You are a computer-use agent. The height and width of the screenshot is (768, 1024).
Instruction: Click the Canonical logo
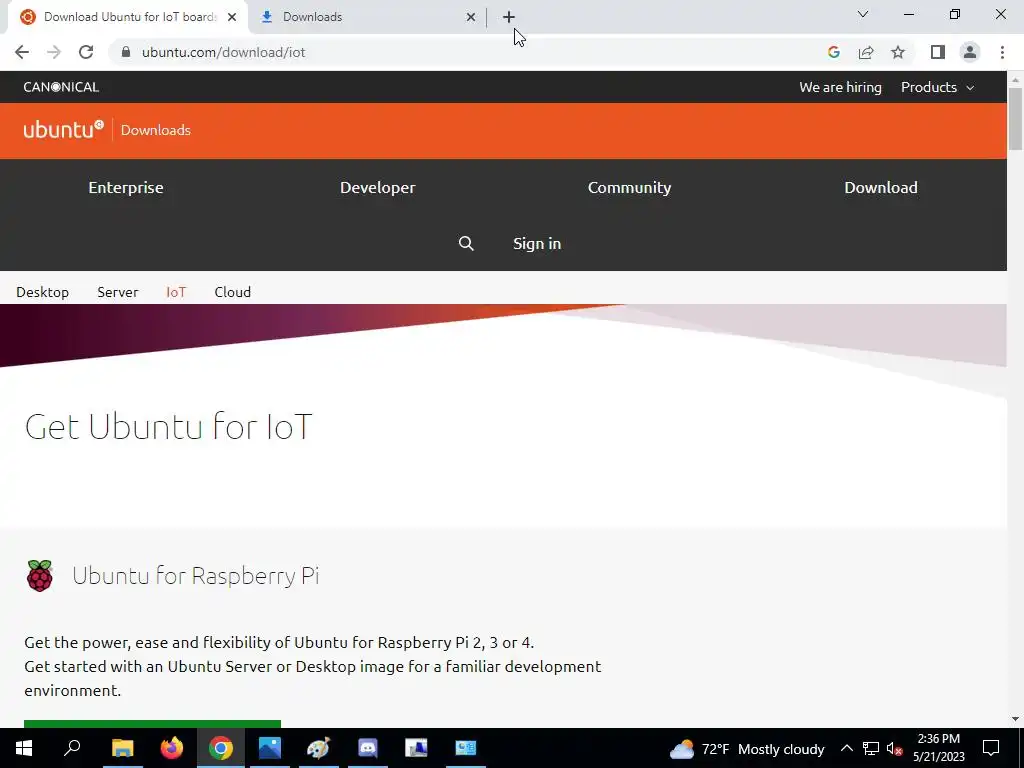61,87
